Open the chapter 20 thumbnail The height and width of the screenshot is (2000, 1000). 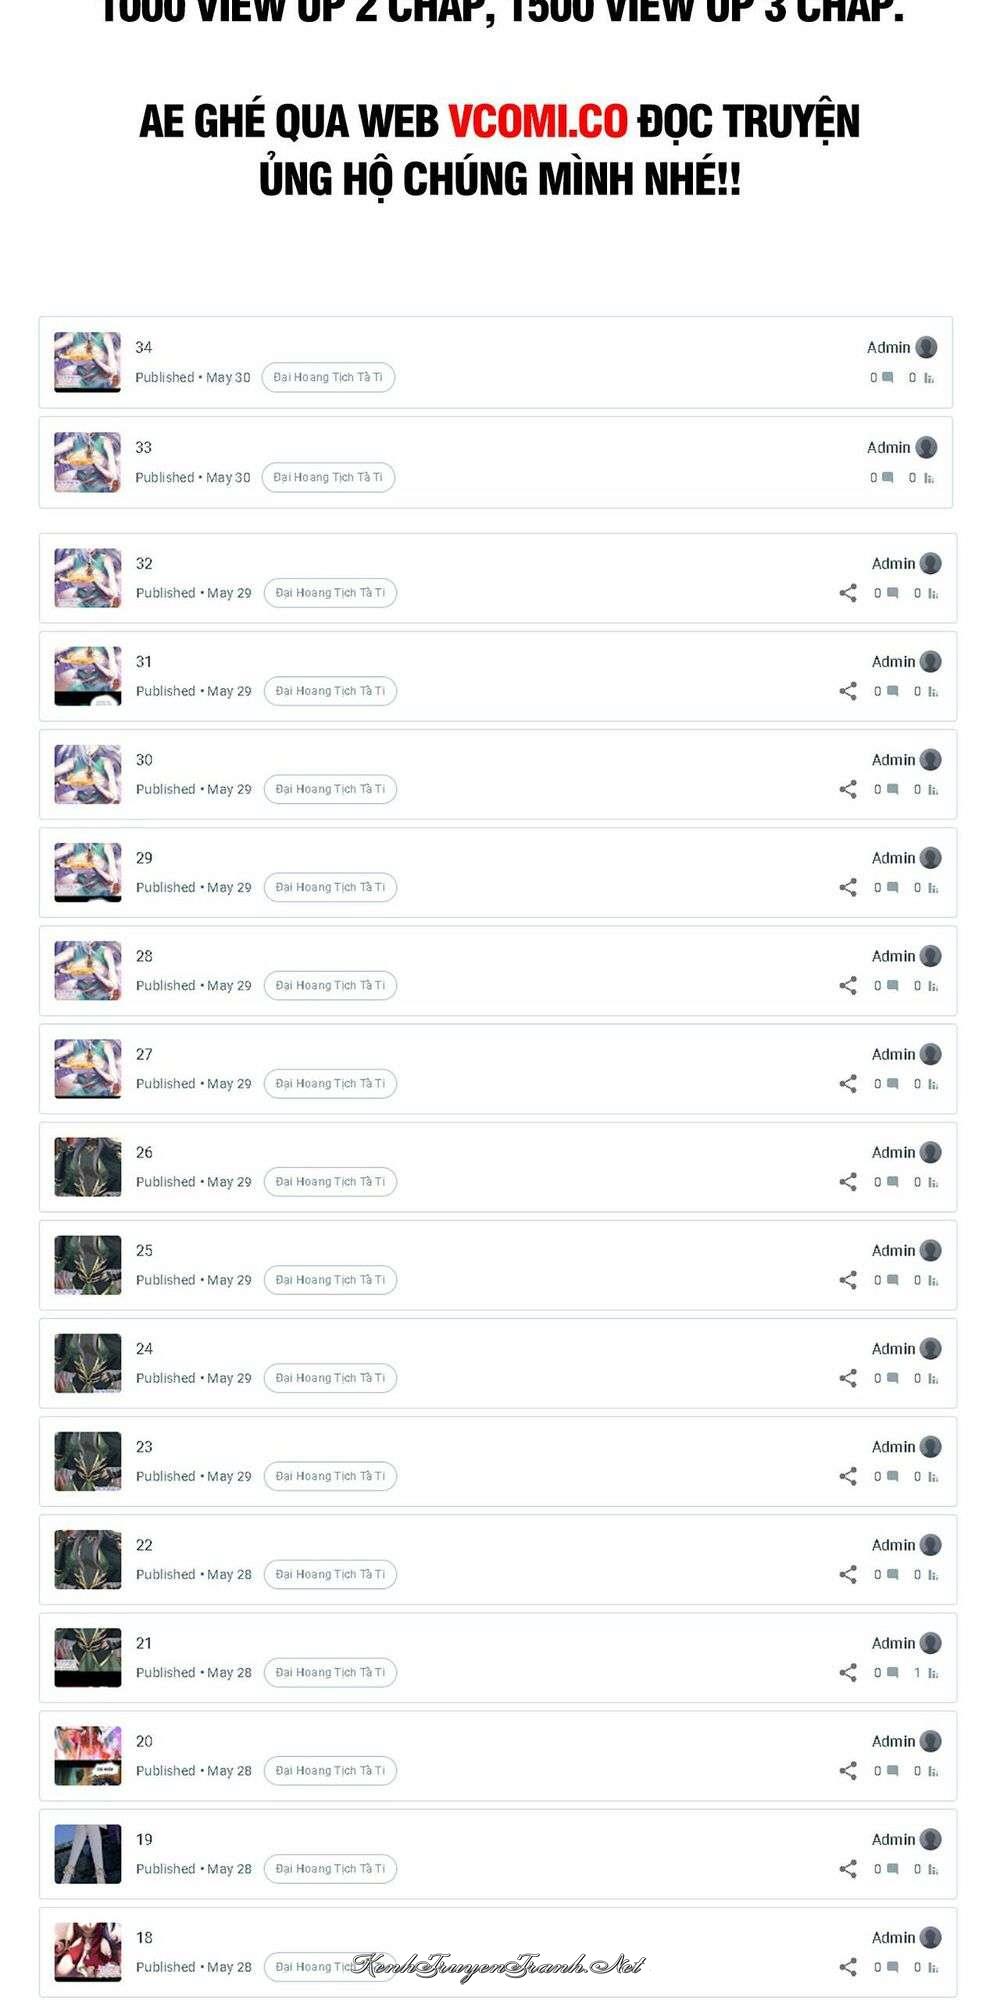[88, 1756]
